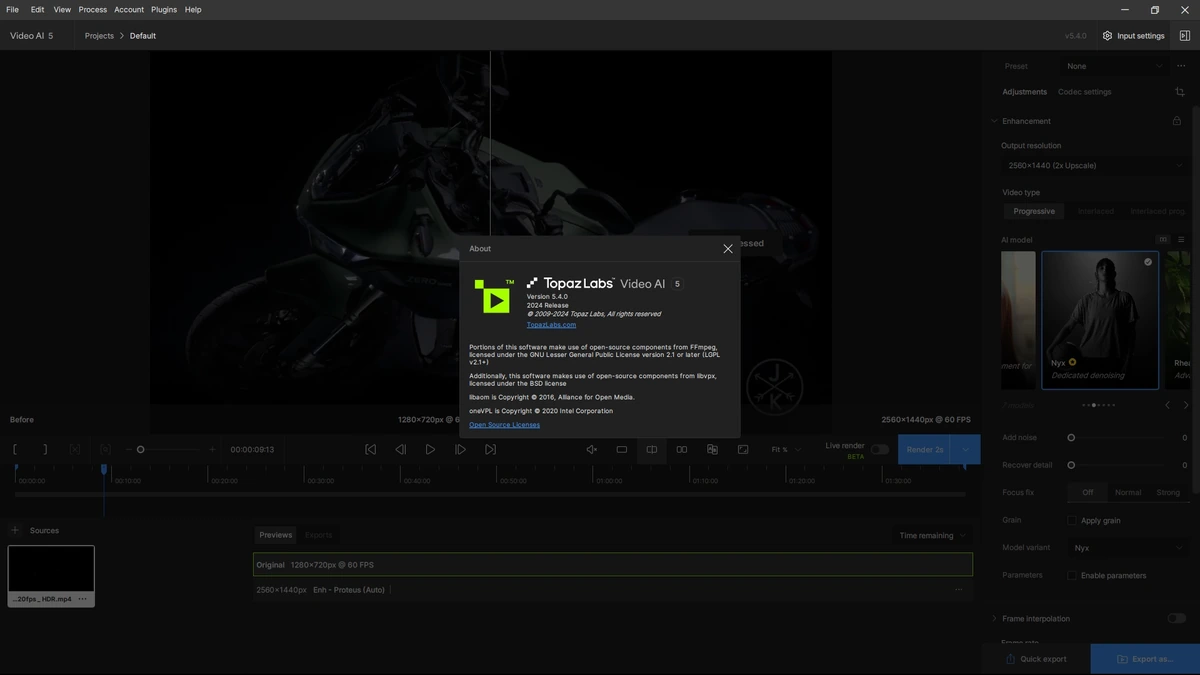Viewport: 1200px width, 675px height.
Task: Zoom out the timeline with minus
Action: (x=130, y=450)
